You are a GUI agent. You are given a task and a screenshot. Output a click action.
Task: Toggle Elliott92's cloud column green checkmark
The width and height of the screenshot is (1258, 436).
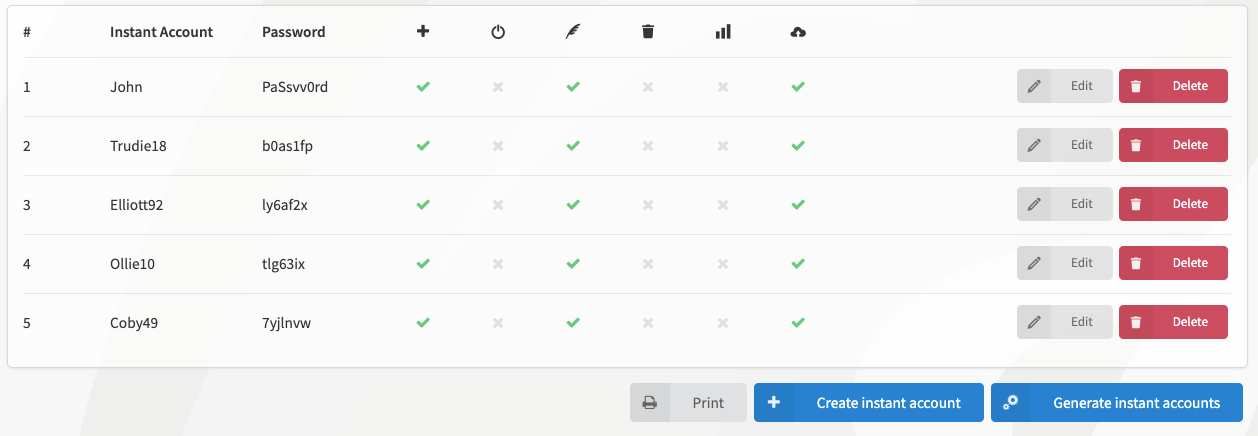coord(798,205)
